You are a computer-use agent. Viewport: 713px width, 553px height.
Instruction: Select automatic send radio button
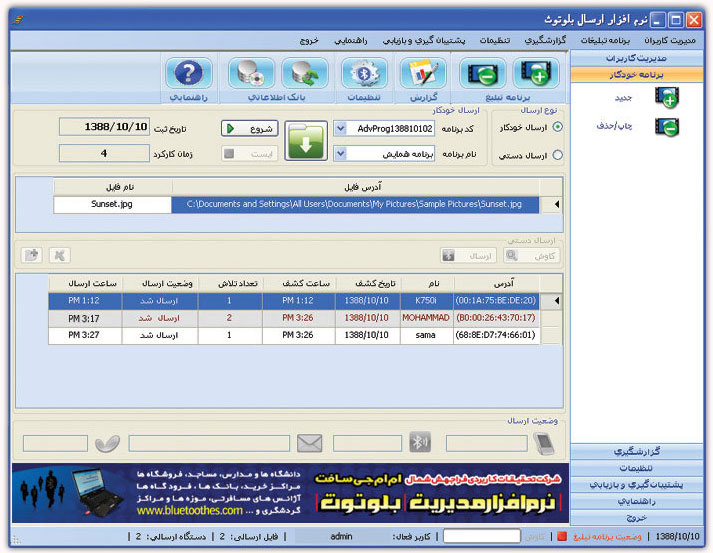[557, 127]
